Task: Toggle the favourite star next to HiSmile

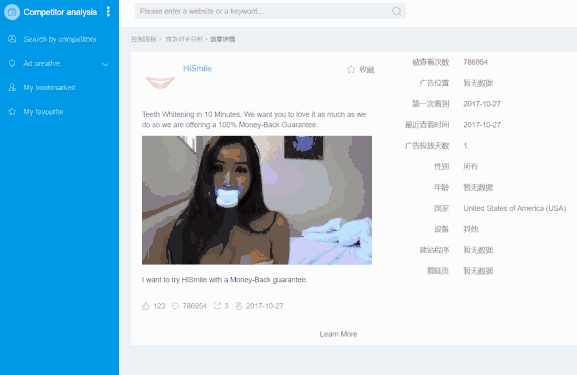Action: tap(351, 69)
